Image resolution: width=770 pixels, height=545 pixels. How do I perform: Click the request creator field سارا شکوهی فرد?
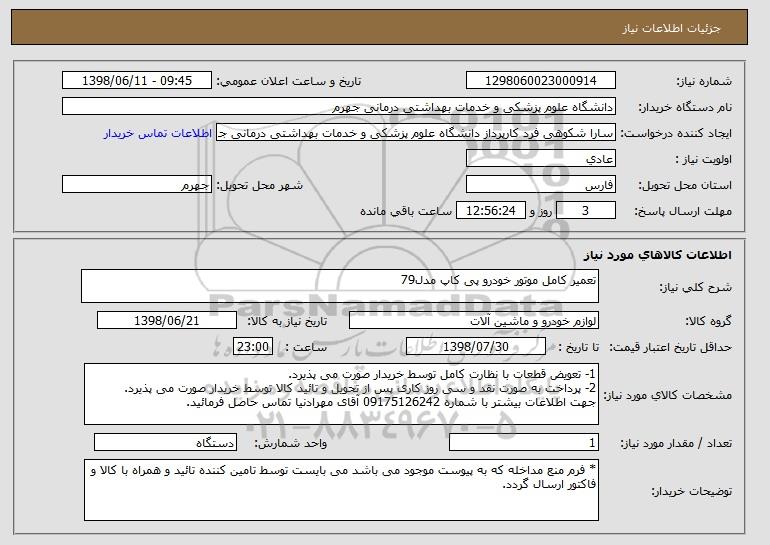tap(416, 133)
